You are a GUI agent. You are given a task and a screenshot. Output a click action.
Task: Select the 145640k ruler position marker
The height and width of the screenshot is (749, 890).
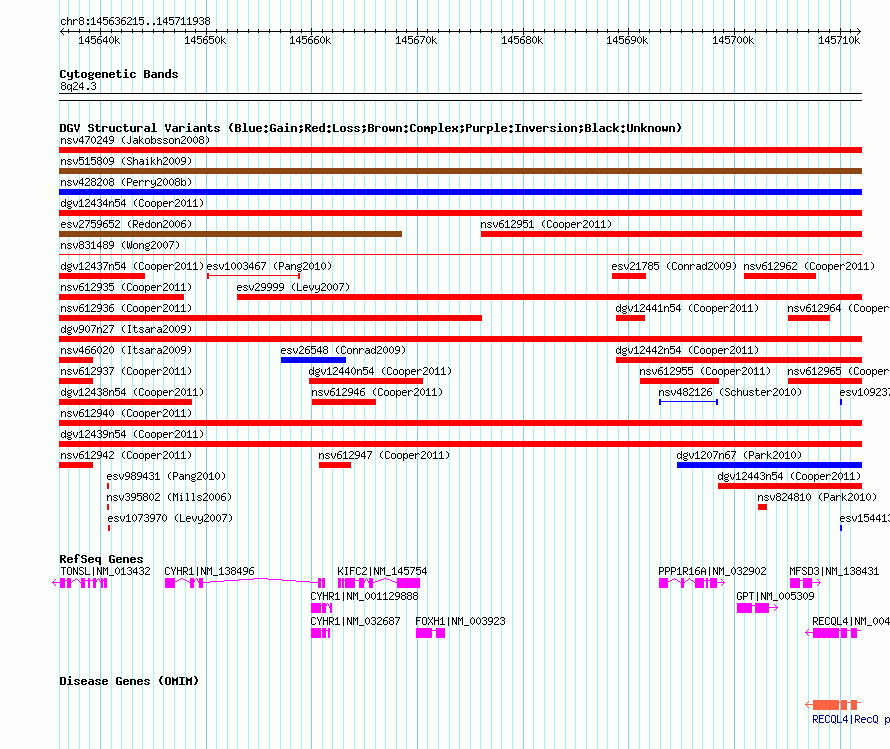point(99,40)
